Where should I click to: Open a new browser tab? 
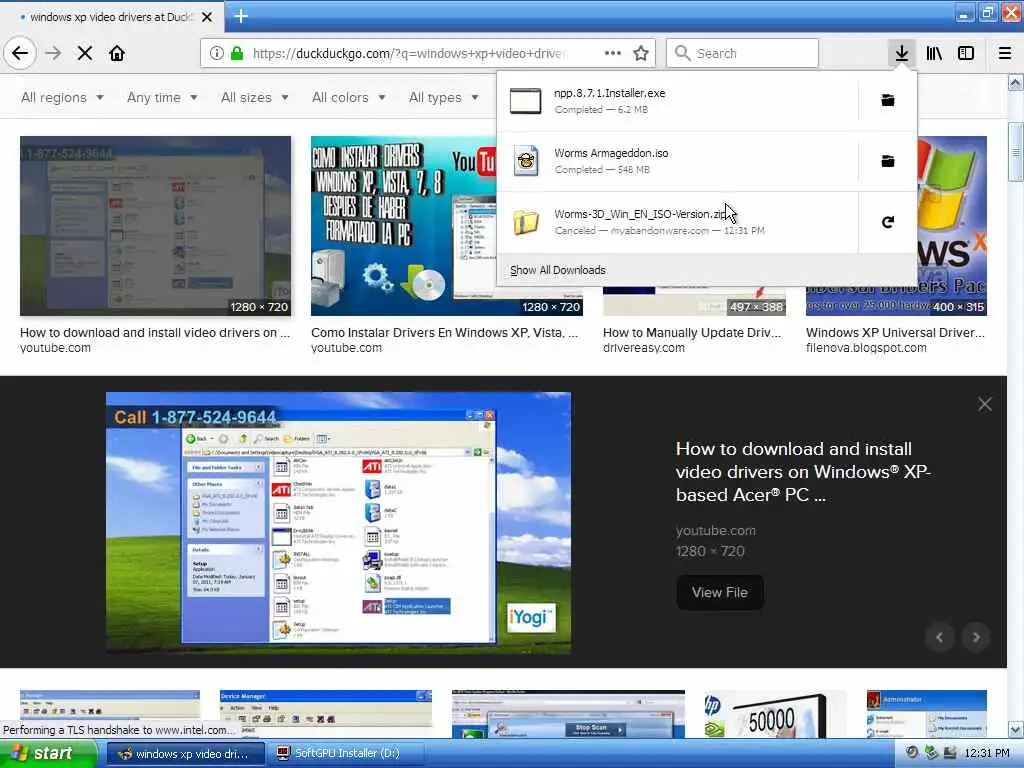tap(241, 16)
